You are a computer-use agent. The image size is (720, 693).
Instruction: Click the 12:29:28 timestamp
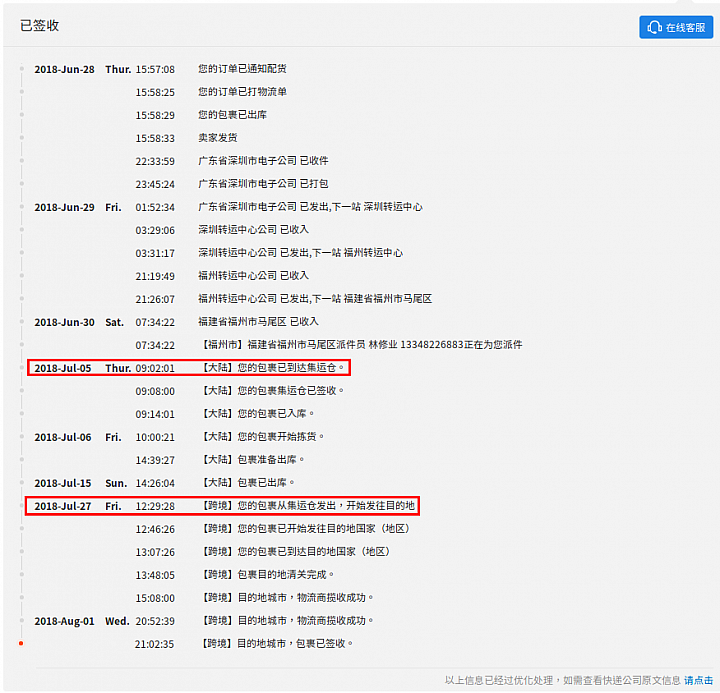pos(155,506)
